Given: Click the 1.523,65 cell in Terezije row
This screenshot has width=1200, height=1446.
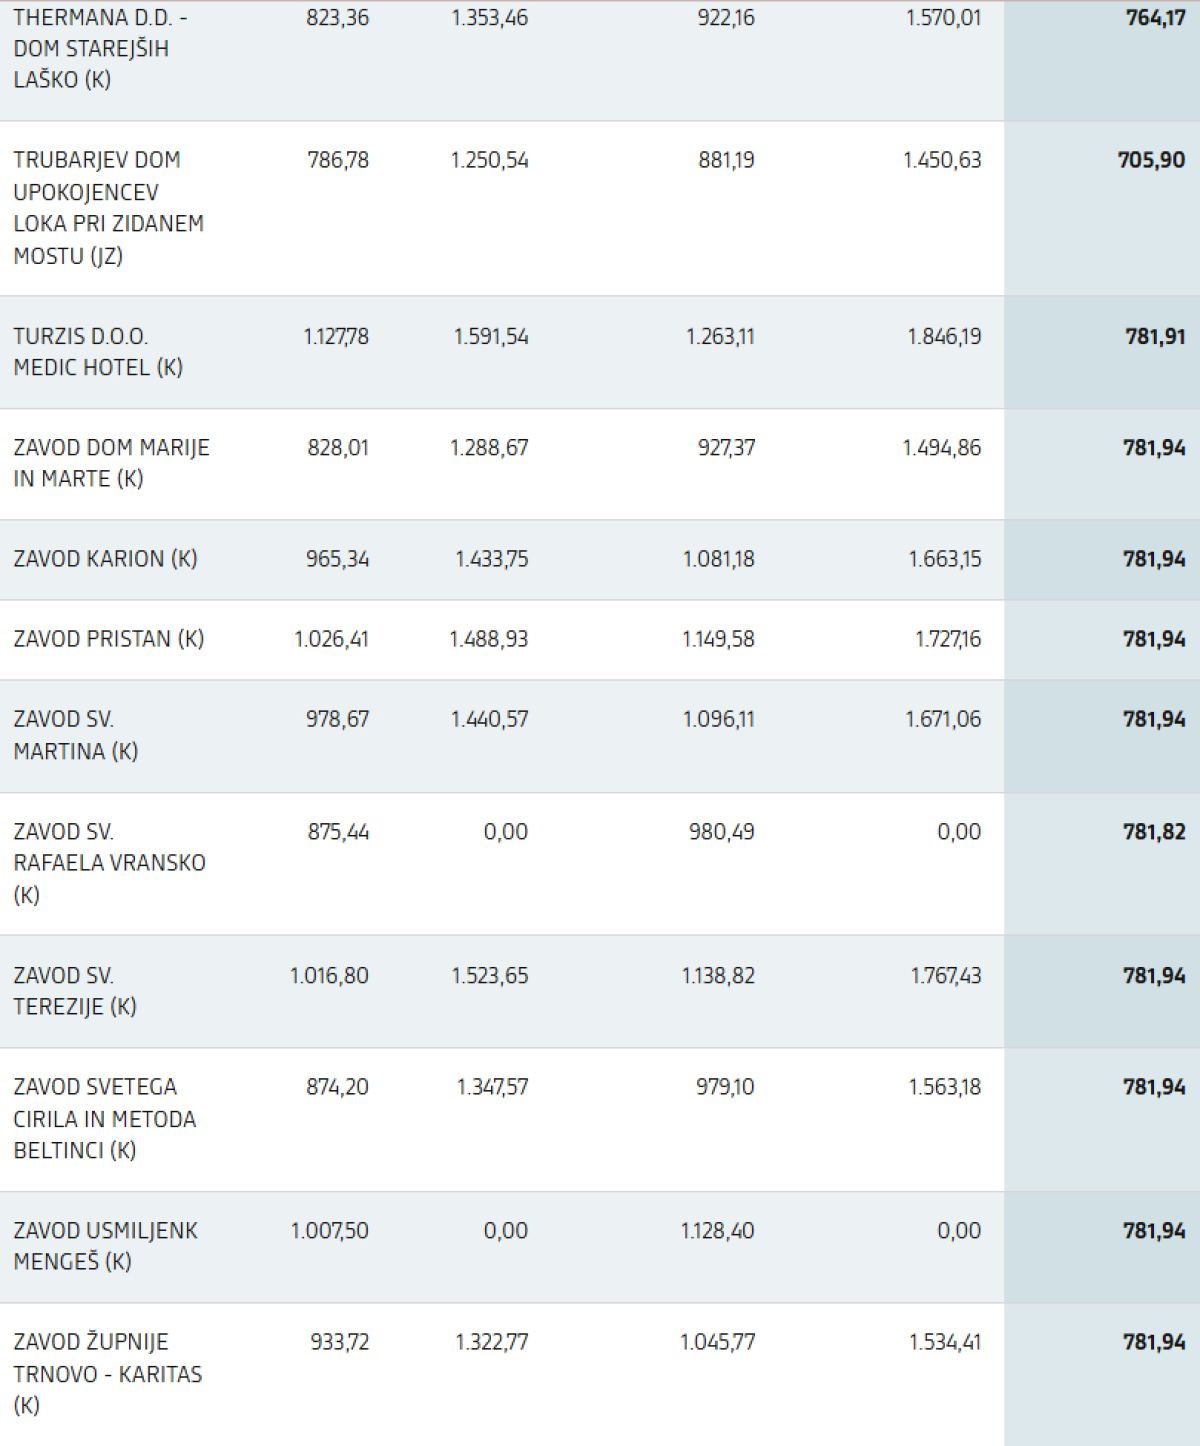Looking at the screenshot, I should click(489, 975).
